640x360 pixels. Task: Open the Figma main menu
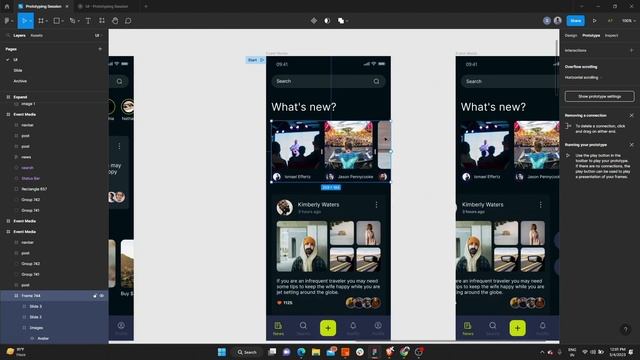pos(7,20)
